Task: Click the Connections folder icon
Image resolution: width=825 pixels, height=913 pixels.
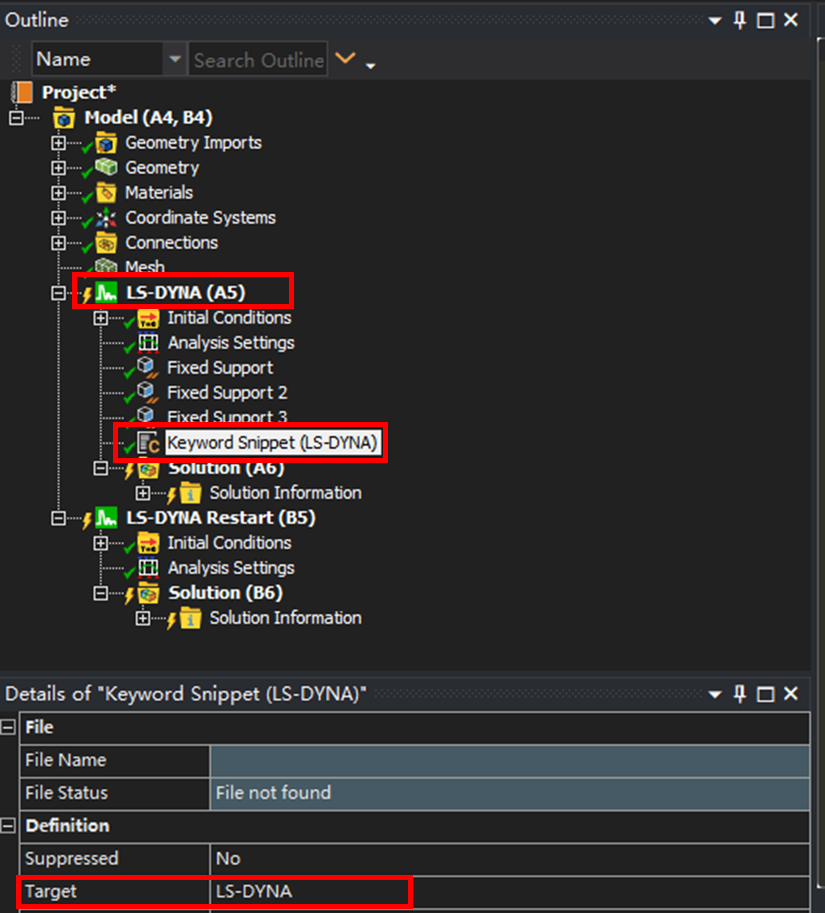Action: pyautogui.click(x=106, y=243)
